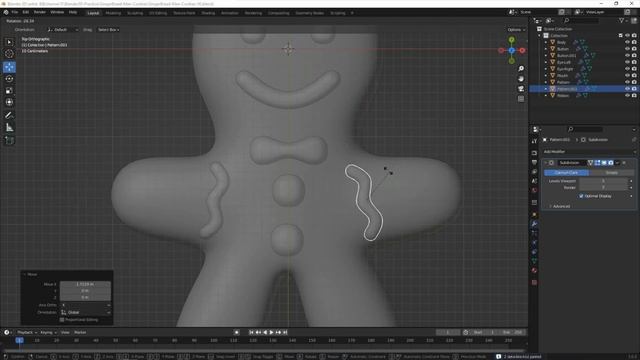
Task: Click the pan view hand icon
Action: pyautogui.click(x=521, y=79)
